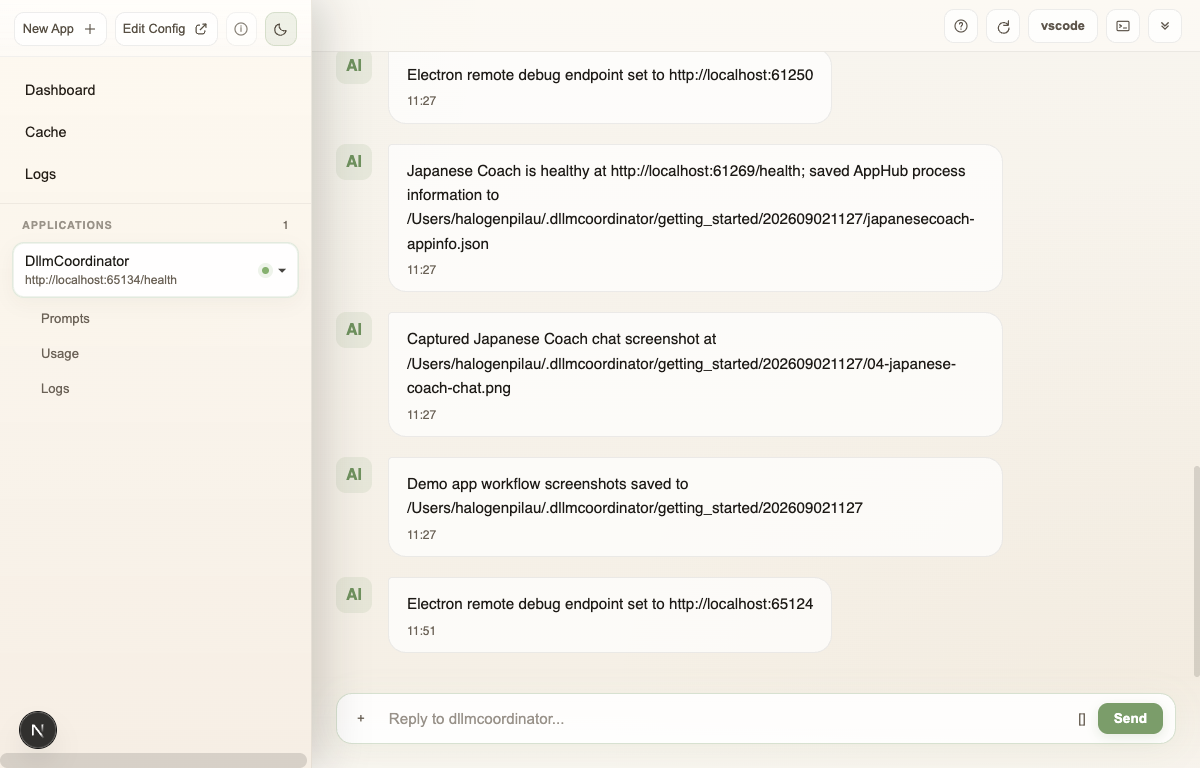Click the New App button label

tap(48, 29)
